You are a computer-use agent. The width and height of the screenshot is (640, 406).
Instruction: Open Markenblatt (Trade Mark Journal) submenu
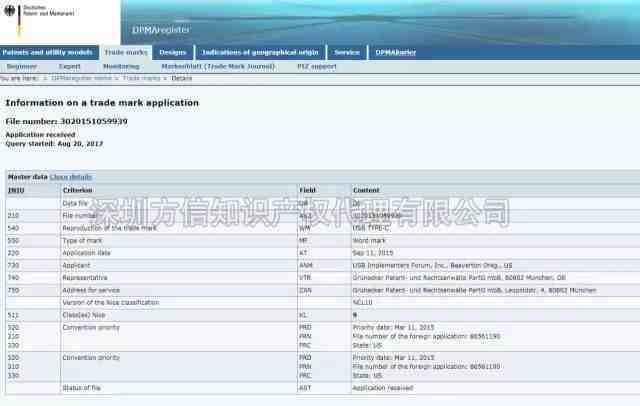coord(218,67)
